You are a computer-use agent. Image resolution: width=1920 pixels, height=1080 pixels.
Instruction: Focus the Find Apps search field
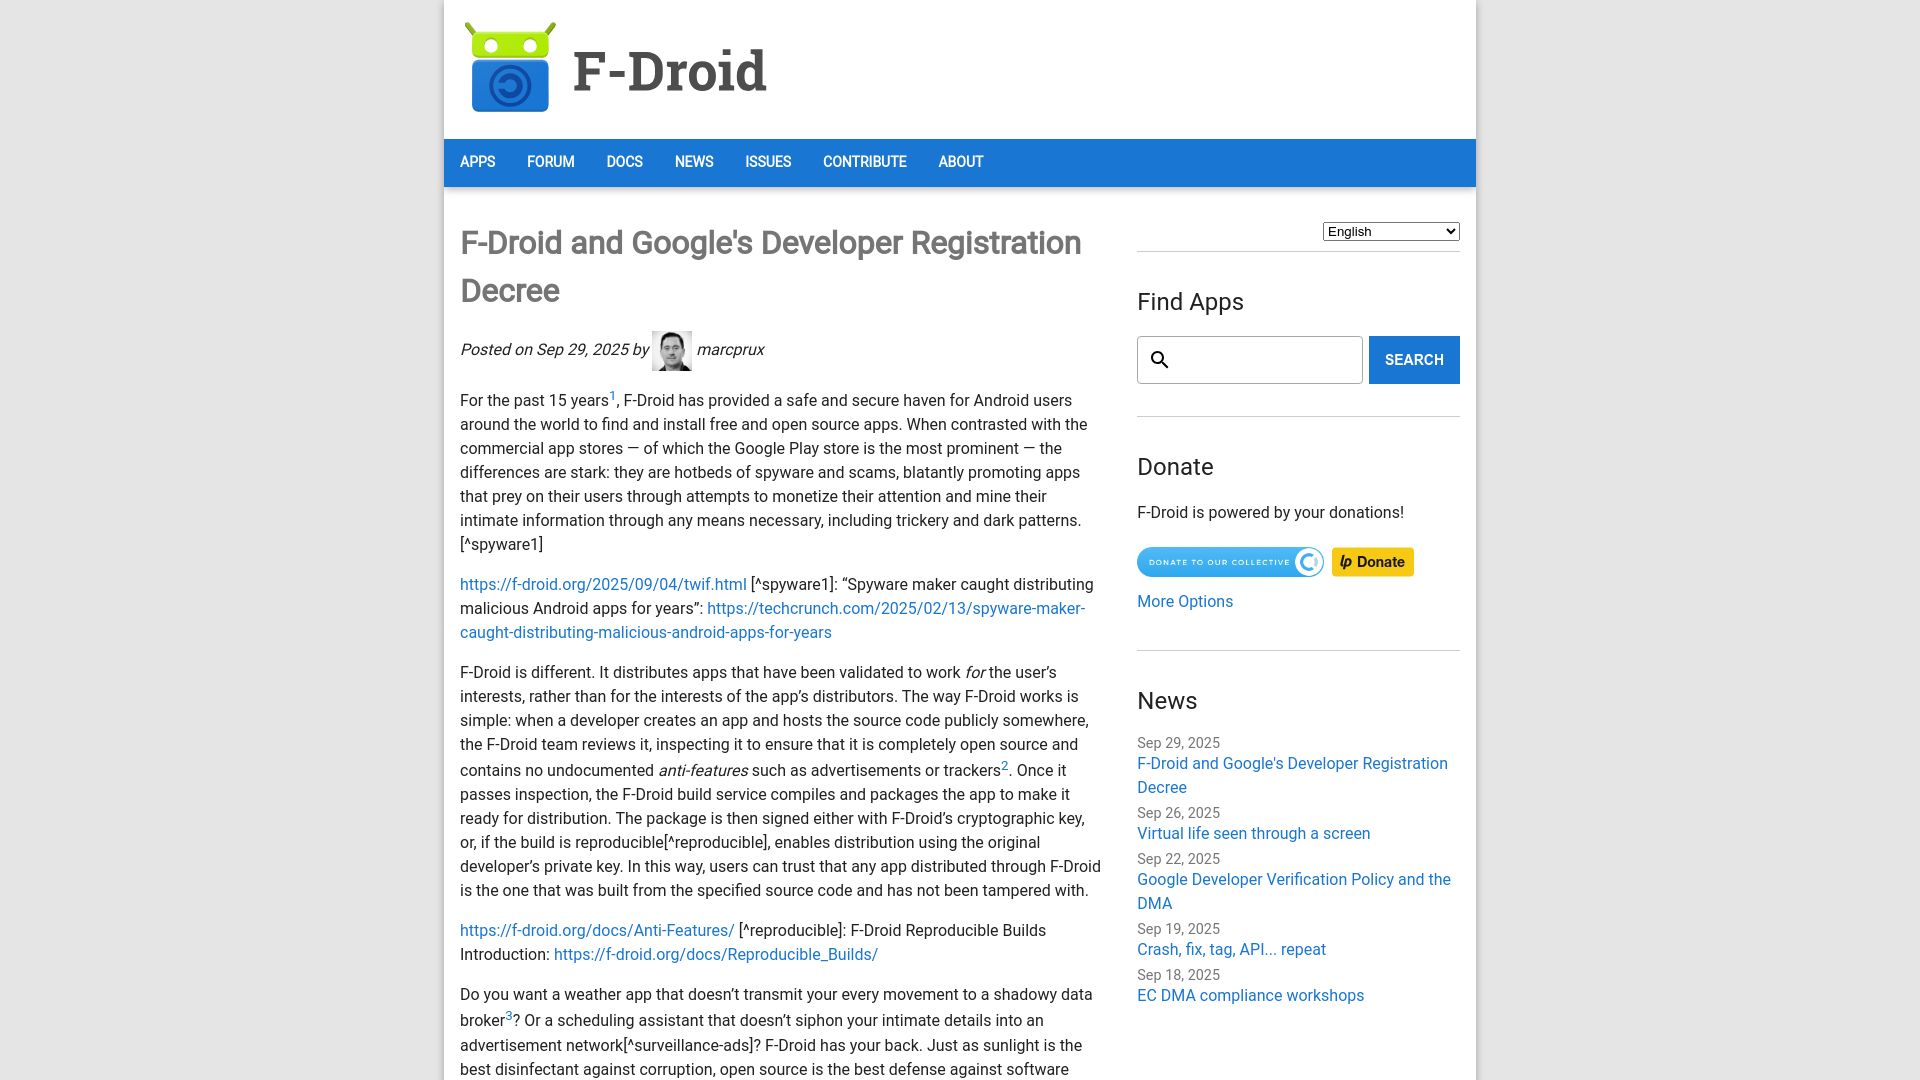(1249, 360)
